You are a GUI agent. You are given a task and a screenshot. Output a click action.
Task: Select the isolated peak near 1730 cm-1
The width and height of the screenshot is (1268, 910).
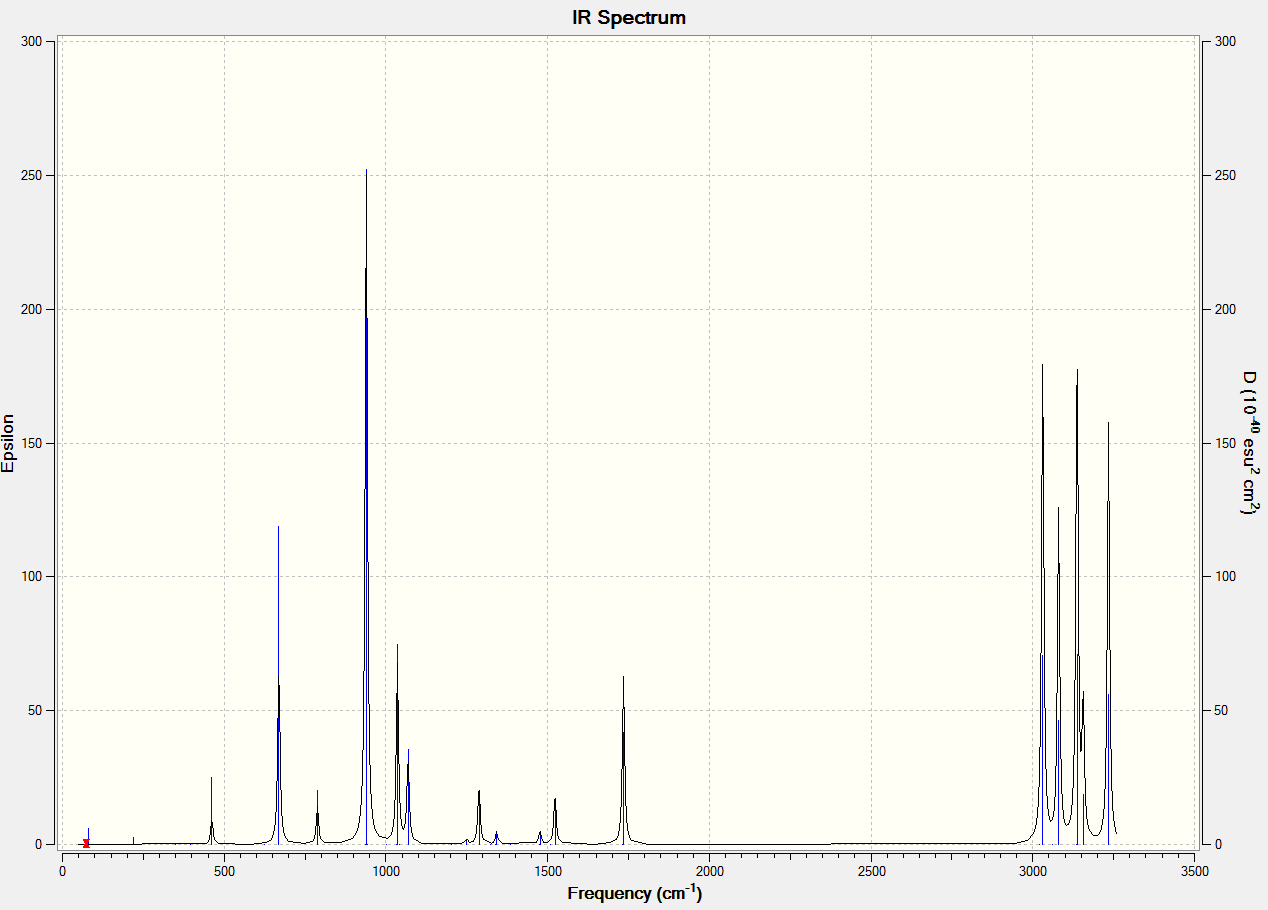623,760
